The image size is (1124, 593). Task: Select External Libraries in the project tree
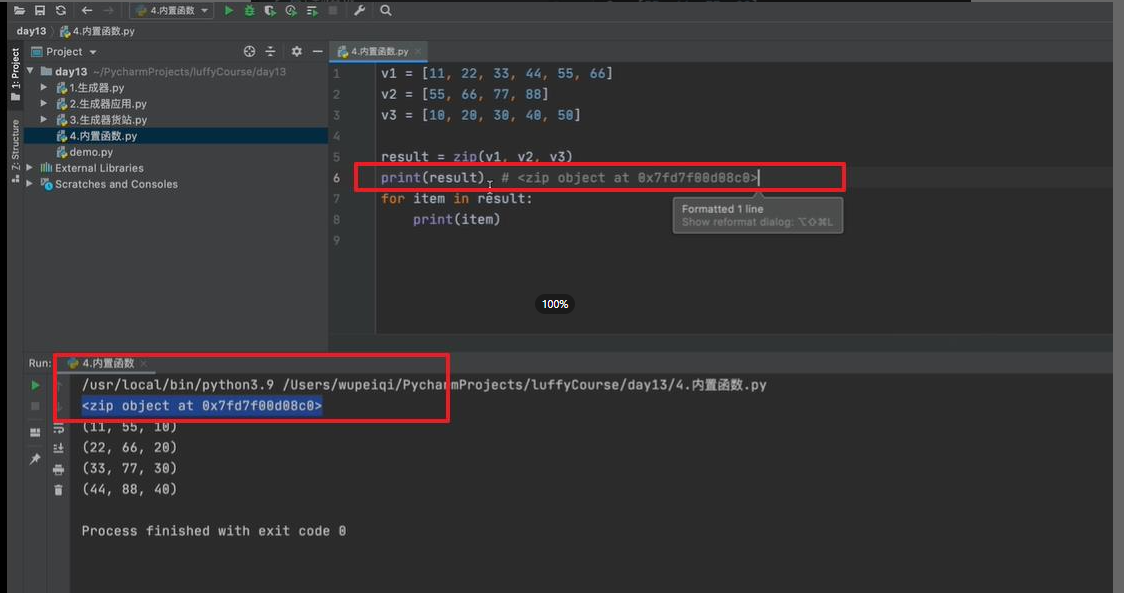click(92, 168)
